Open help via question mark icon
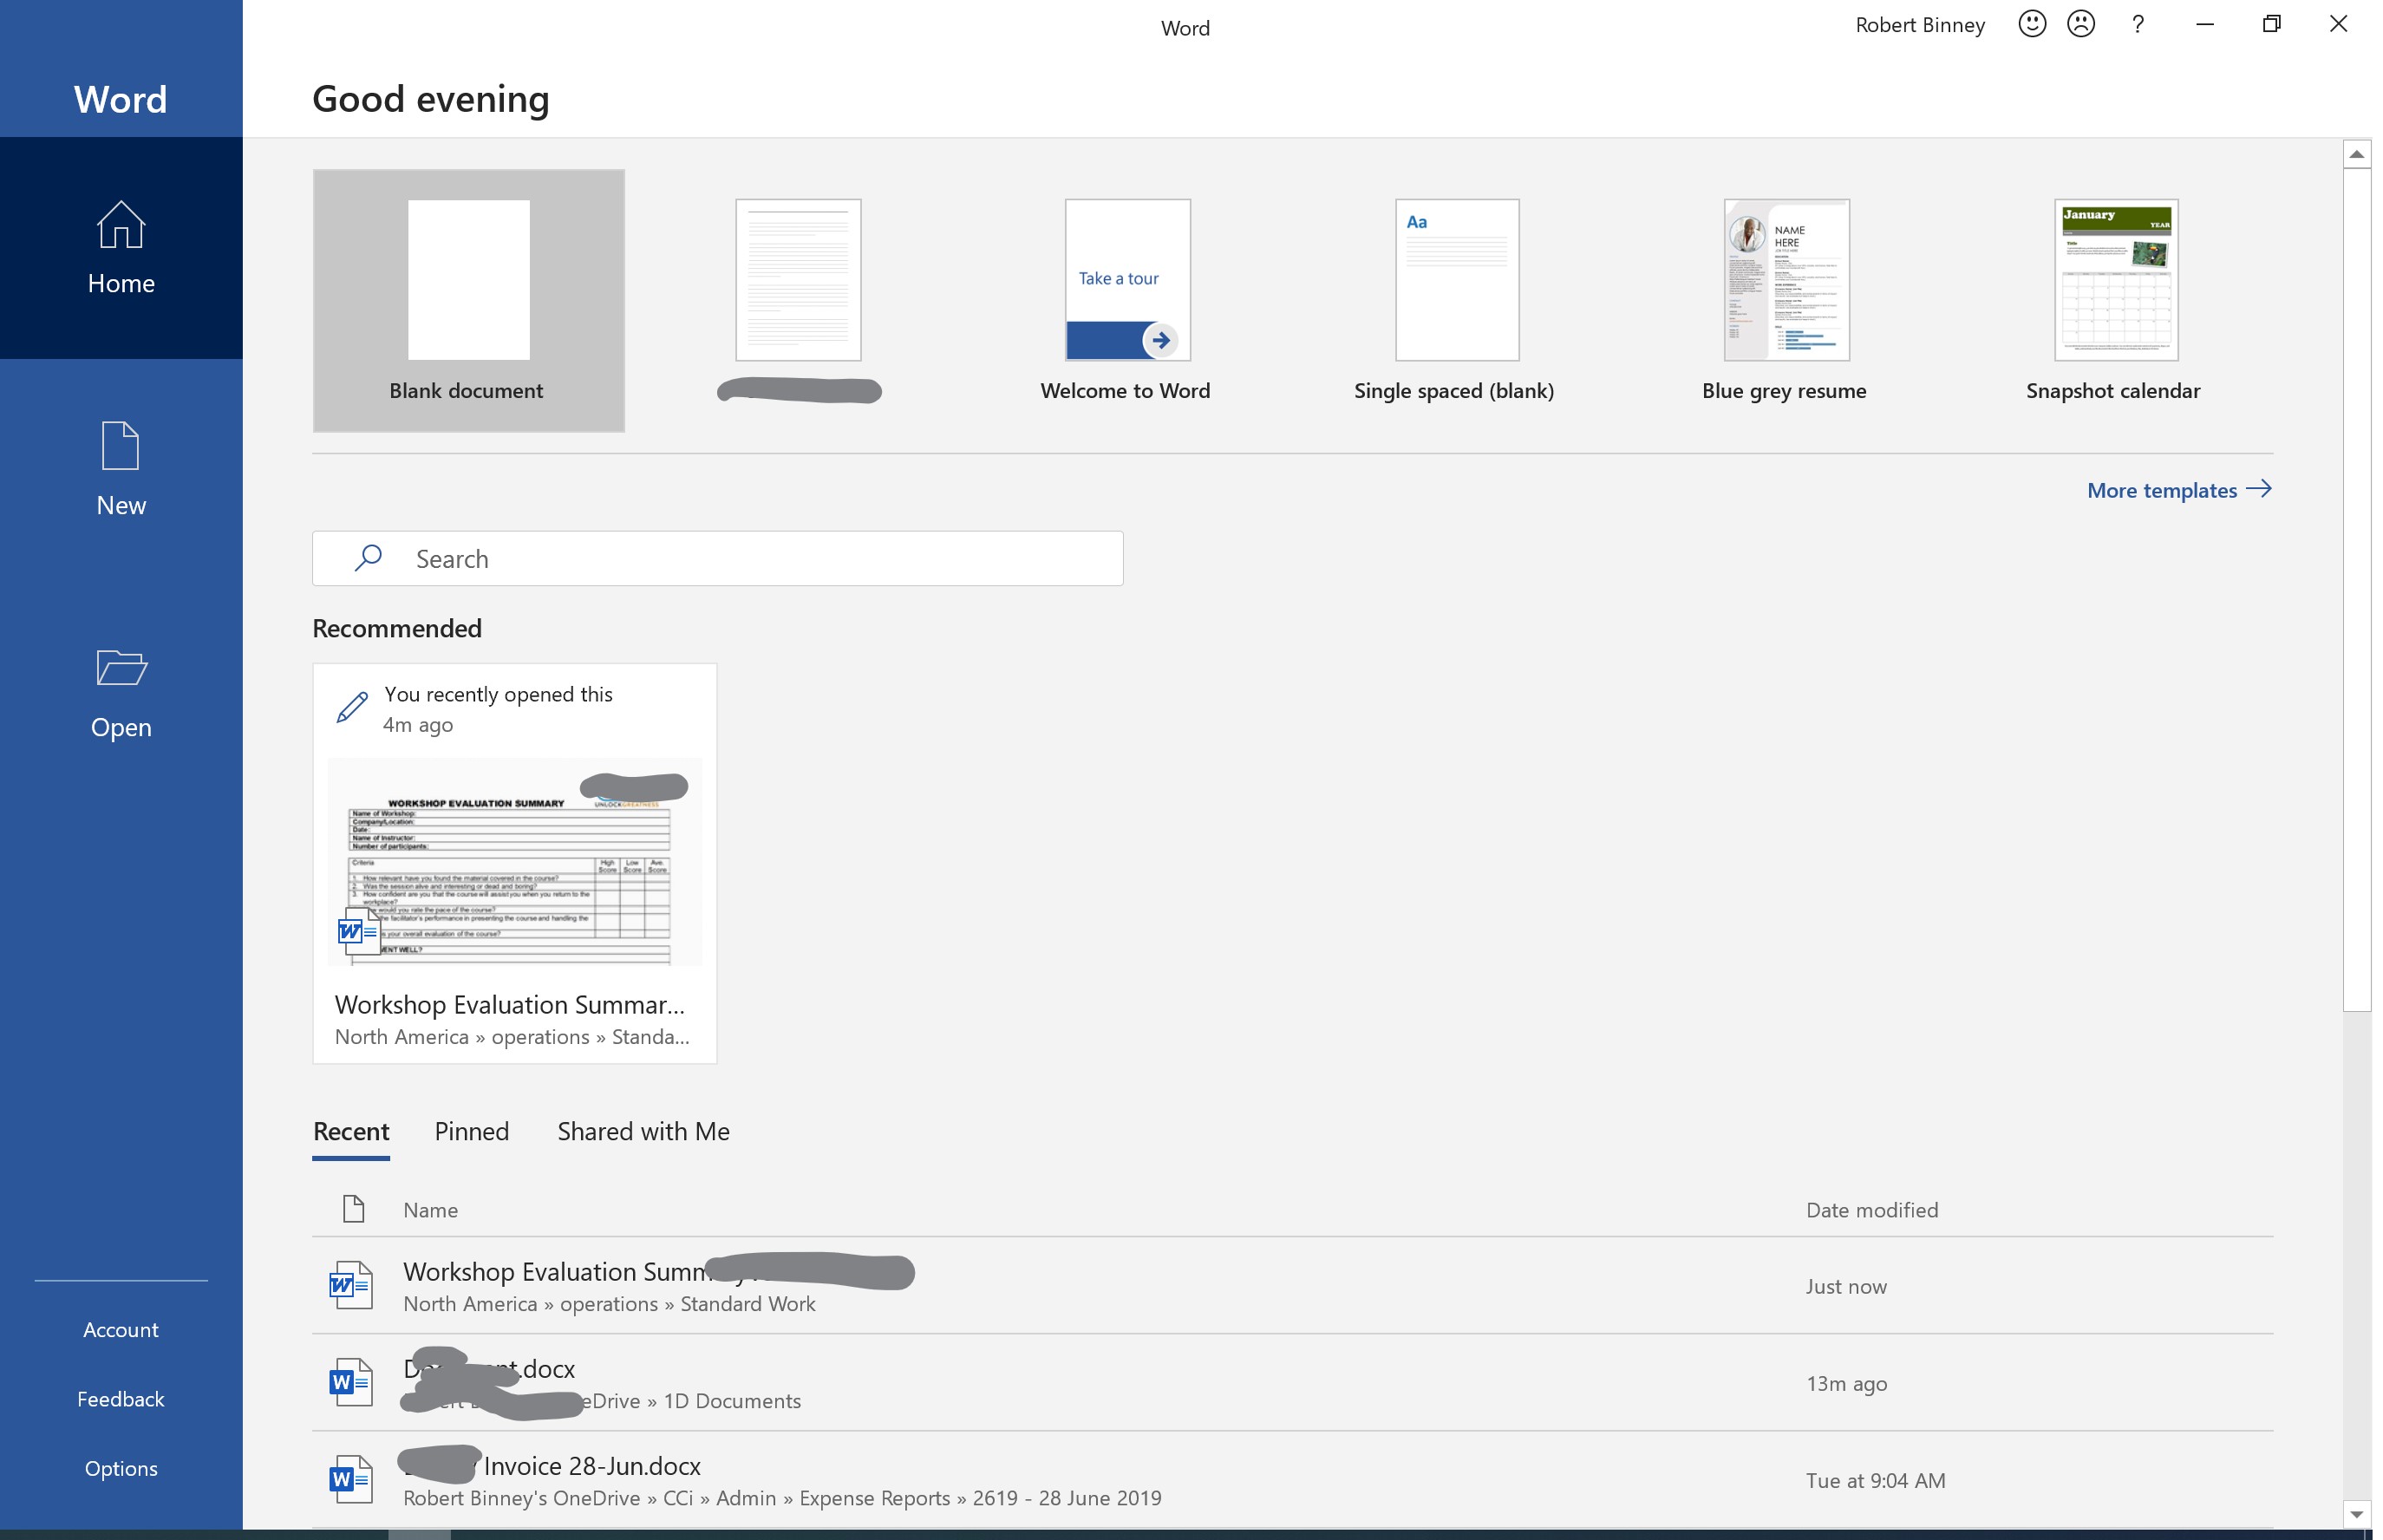The width and height of the screenshot is (2383, 1540). tap(2137, 24)
